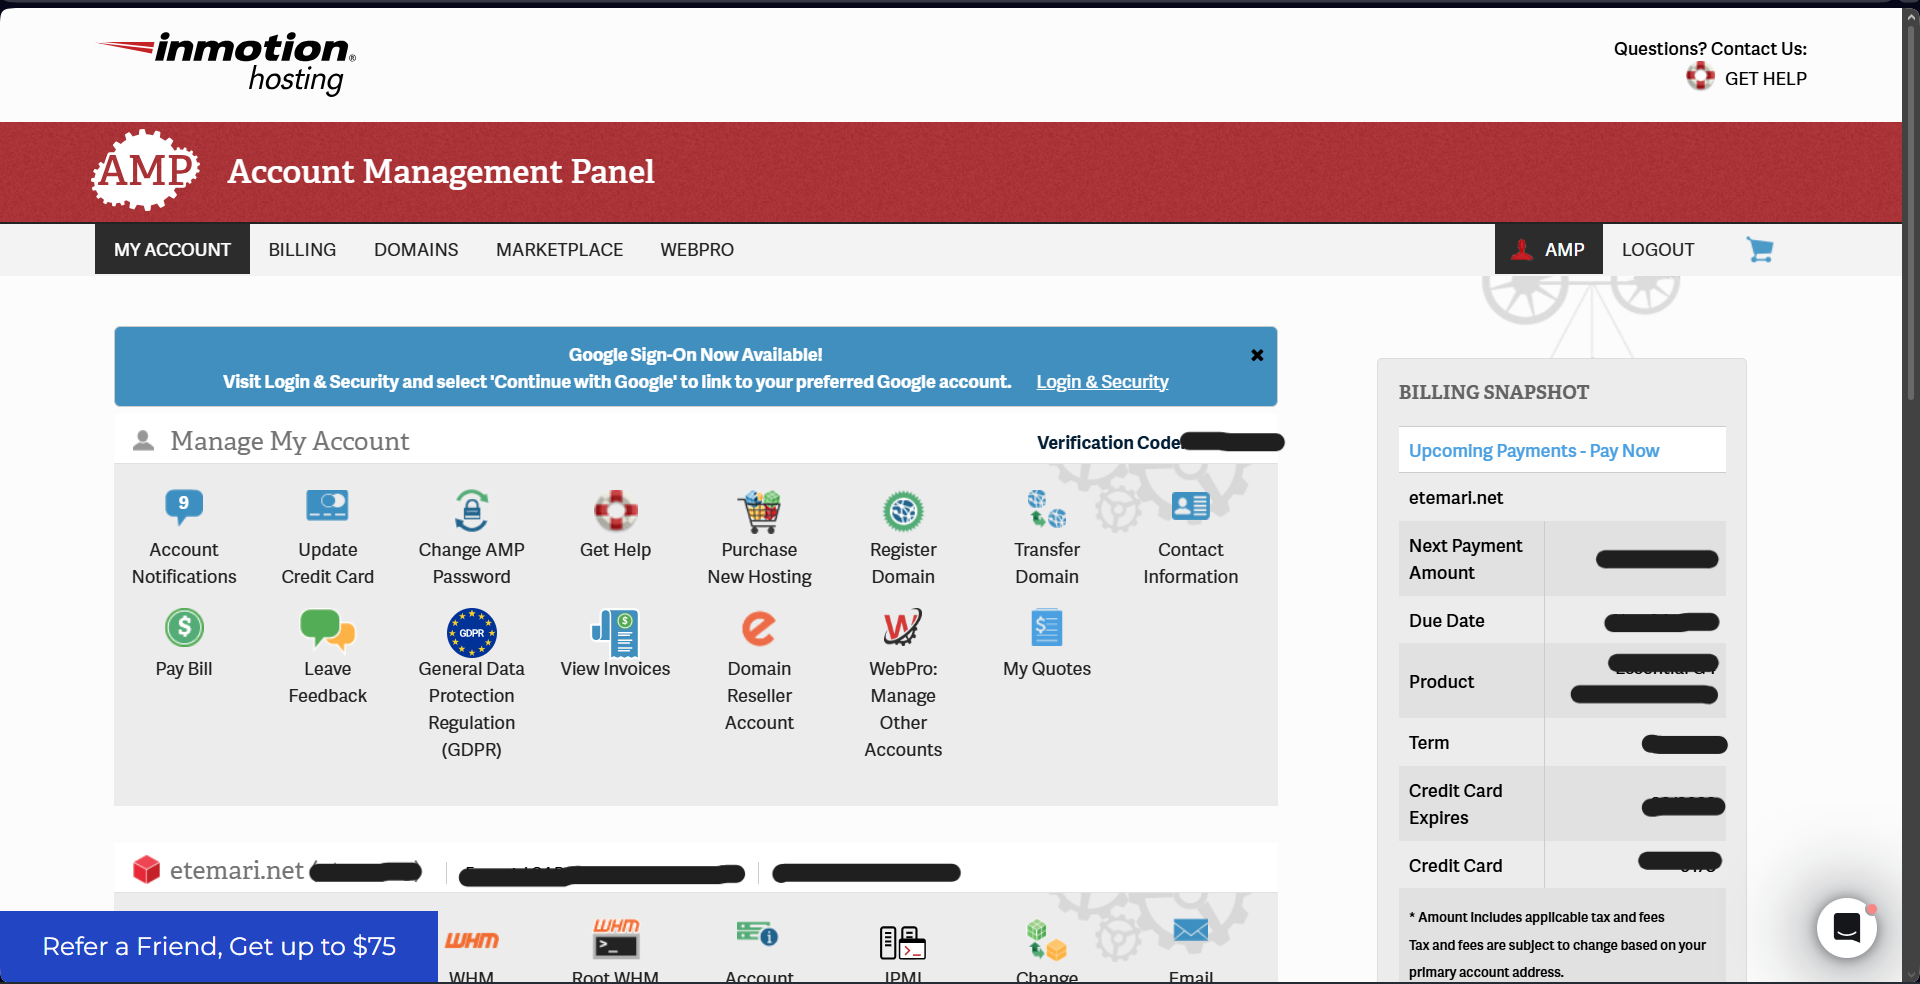
Task: Click the Leave Feedback chat icon
Action: [327, 630]
